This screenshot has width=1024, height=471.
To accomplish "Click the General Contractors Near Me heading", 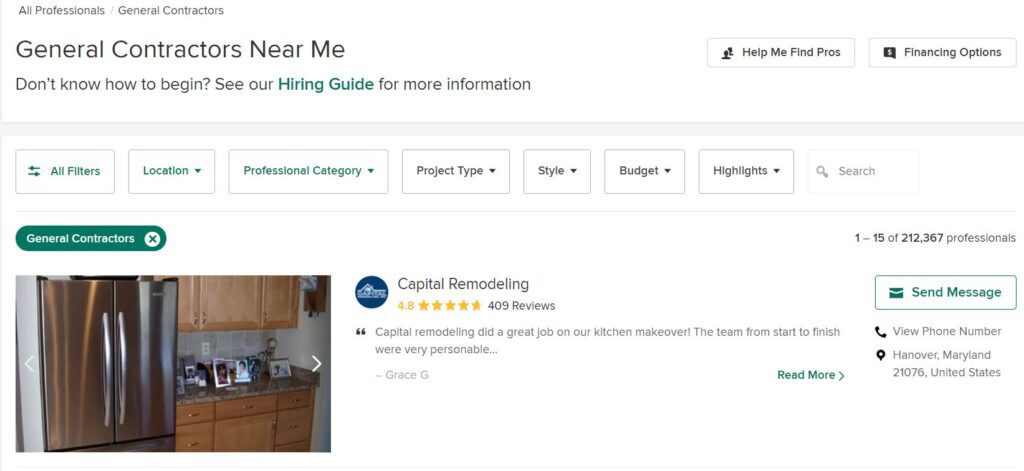I will pyautogui.click(x=180, y=50).
